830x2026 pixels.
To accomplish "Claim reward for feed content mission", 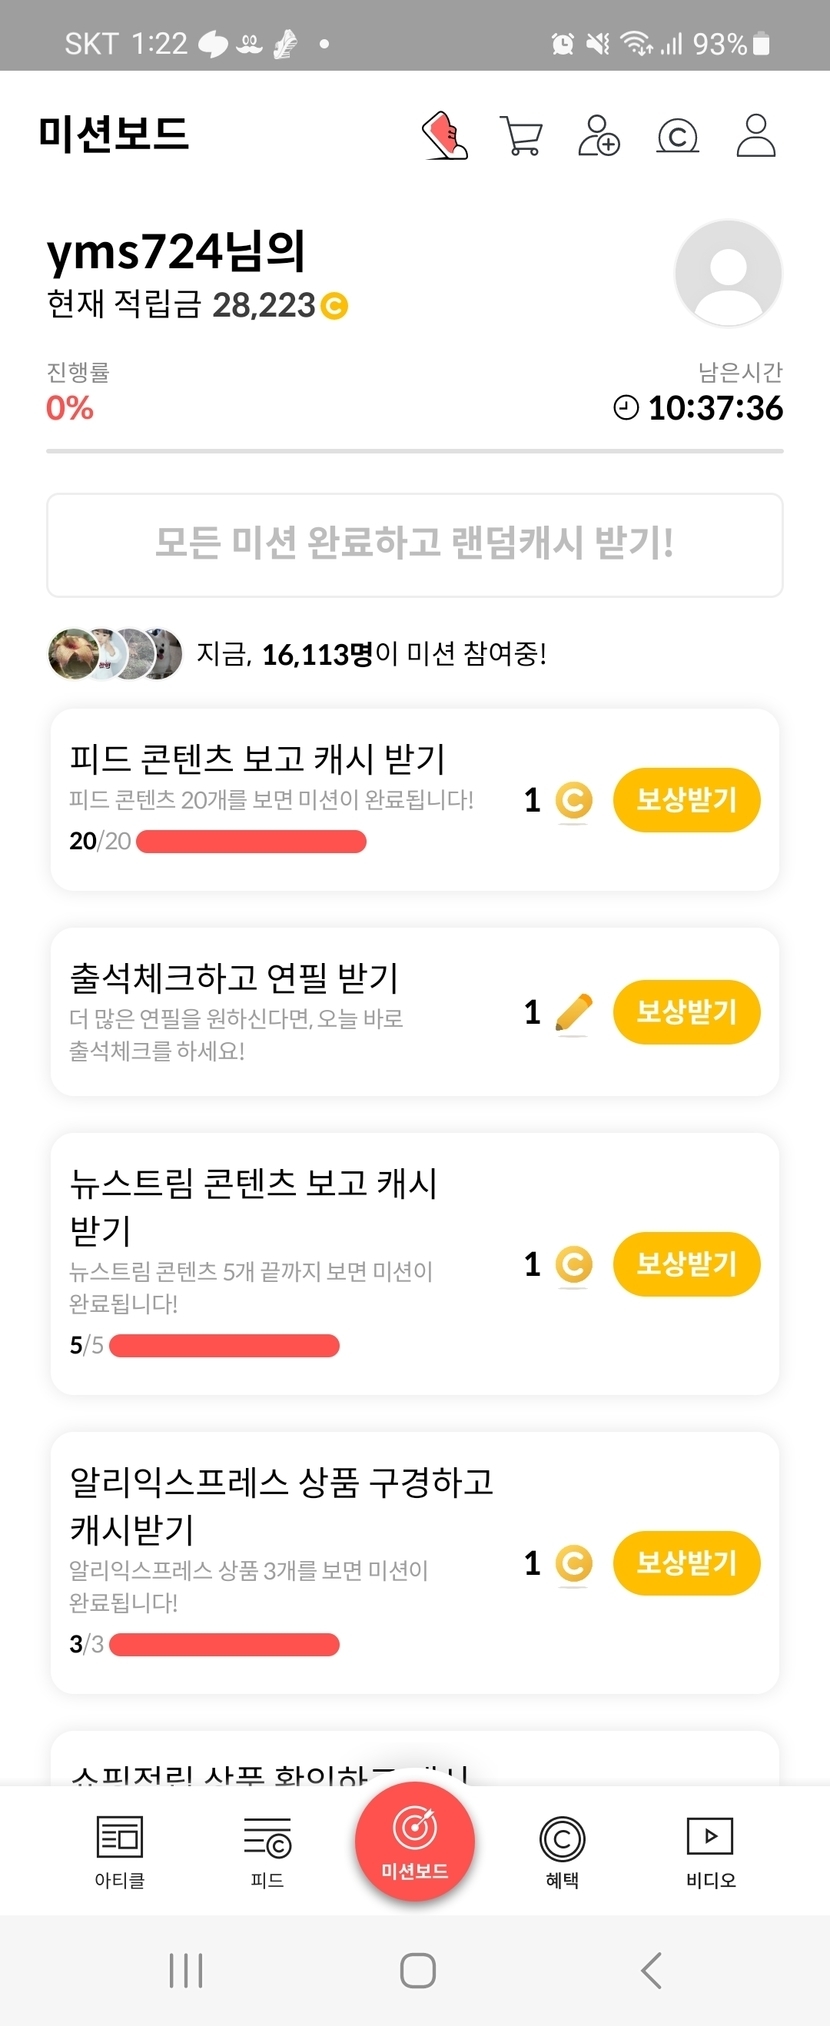I will pyautogui.click(x=686, y=800).
